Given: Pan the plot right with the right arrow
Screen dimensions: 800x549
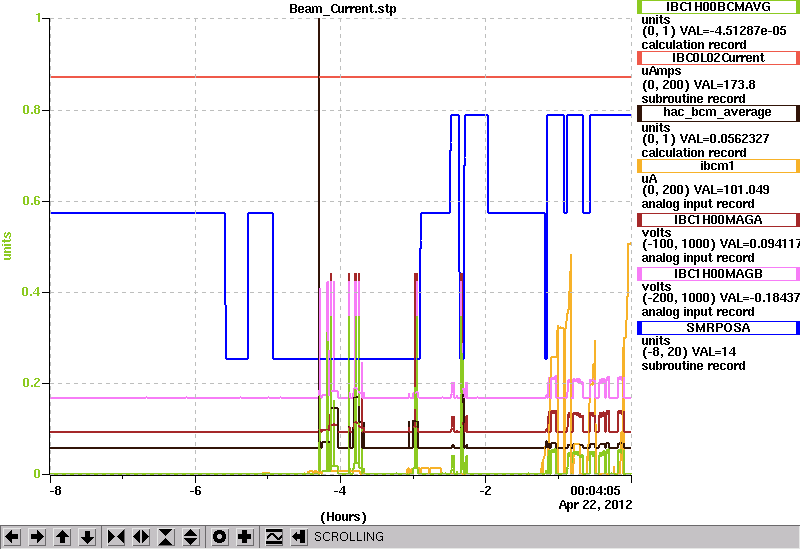Looking at the screenshot, I should (x=37, y=537).
